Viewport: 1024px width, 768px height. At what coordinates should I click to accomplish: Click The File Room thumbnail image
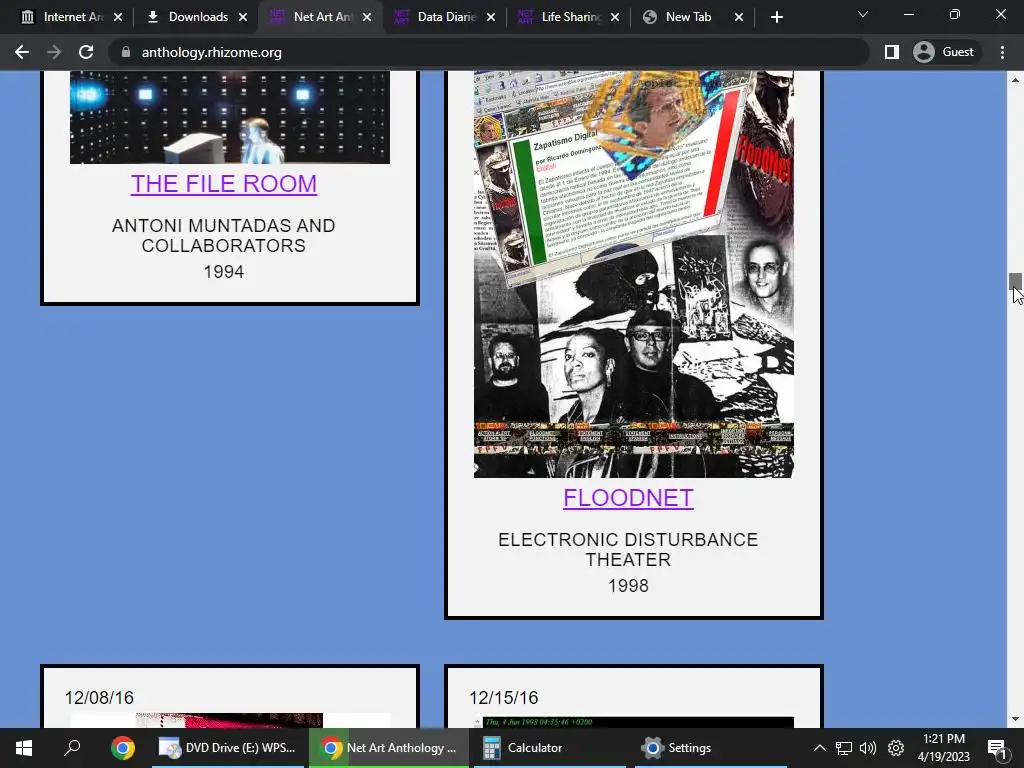pos(230,118)
